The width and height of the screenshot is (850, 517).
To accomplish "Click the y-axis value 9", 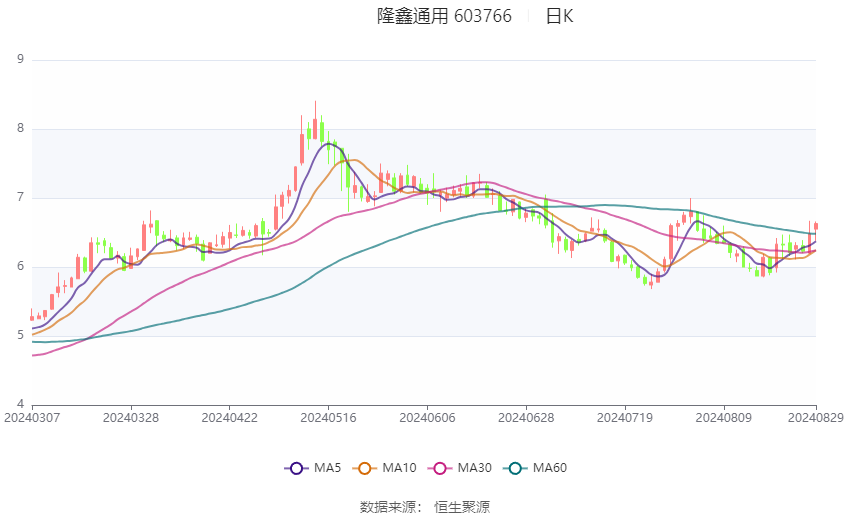I will pyautogui.click(x=21, y=59).
